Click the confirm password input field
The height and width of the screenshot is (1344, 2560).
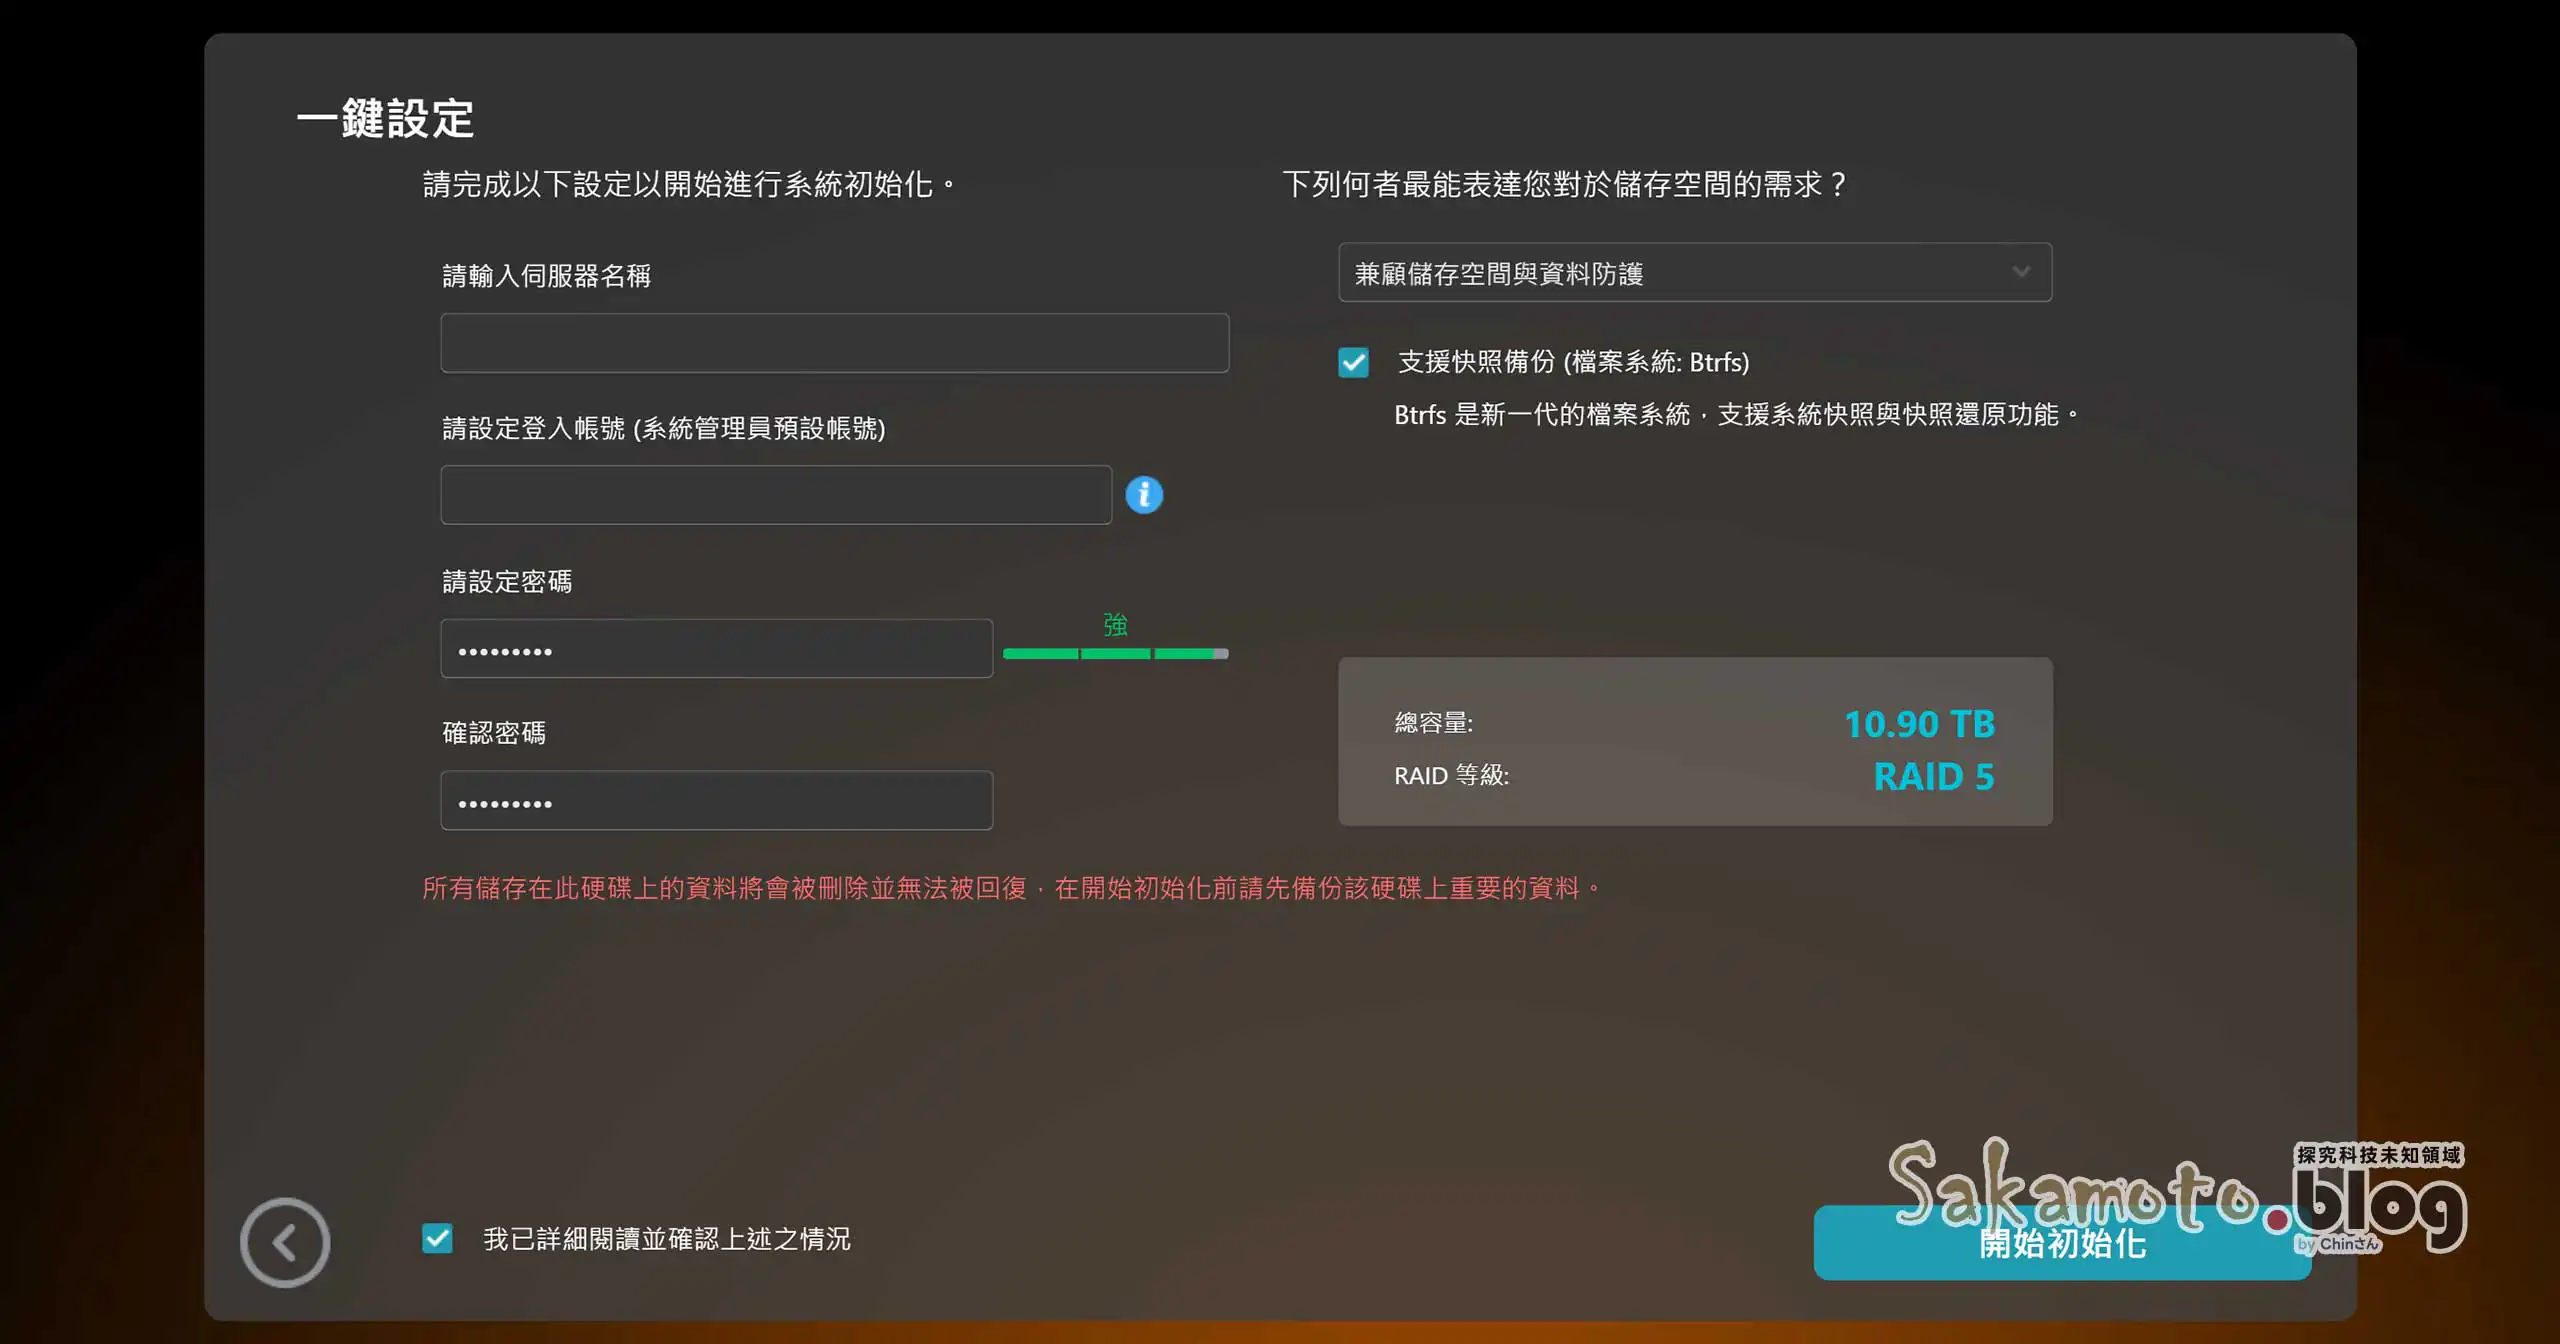click(x=716, y=799)
